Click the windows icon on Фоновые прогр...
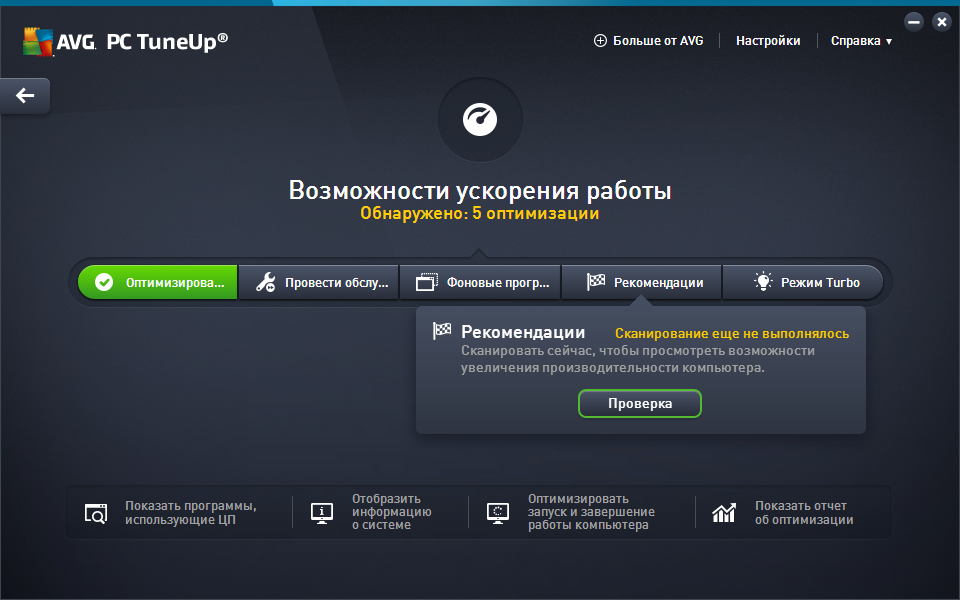This screenshot has width=960, height=600. click(x=427, y=282)
